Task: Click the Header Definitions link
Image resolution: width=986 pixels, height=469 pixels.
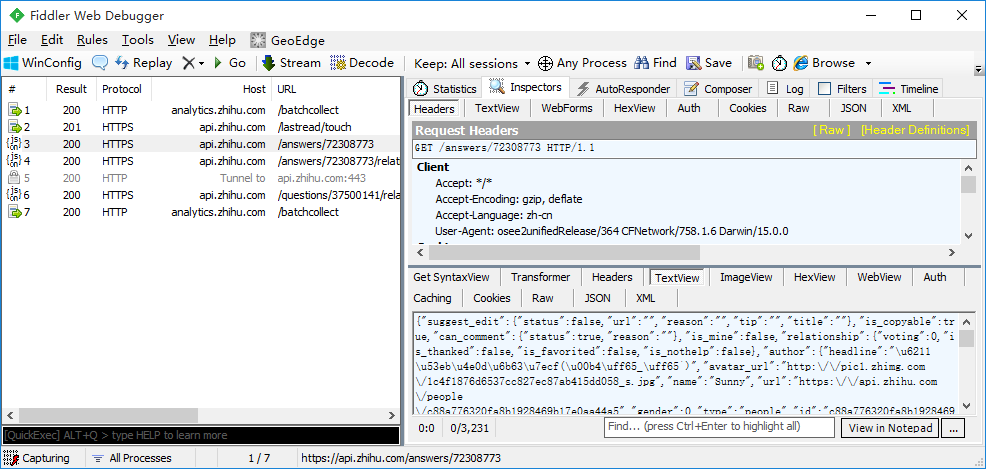Action: [915, 130]
